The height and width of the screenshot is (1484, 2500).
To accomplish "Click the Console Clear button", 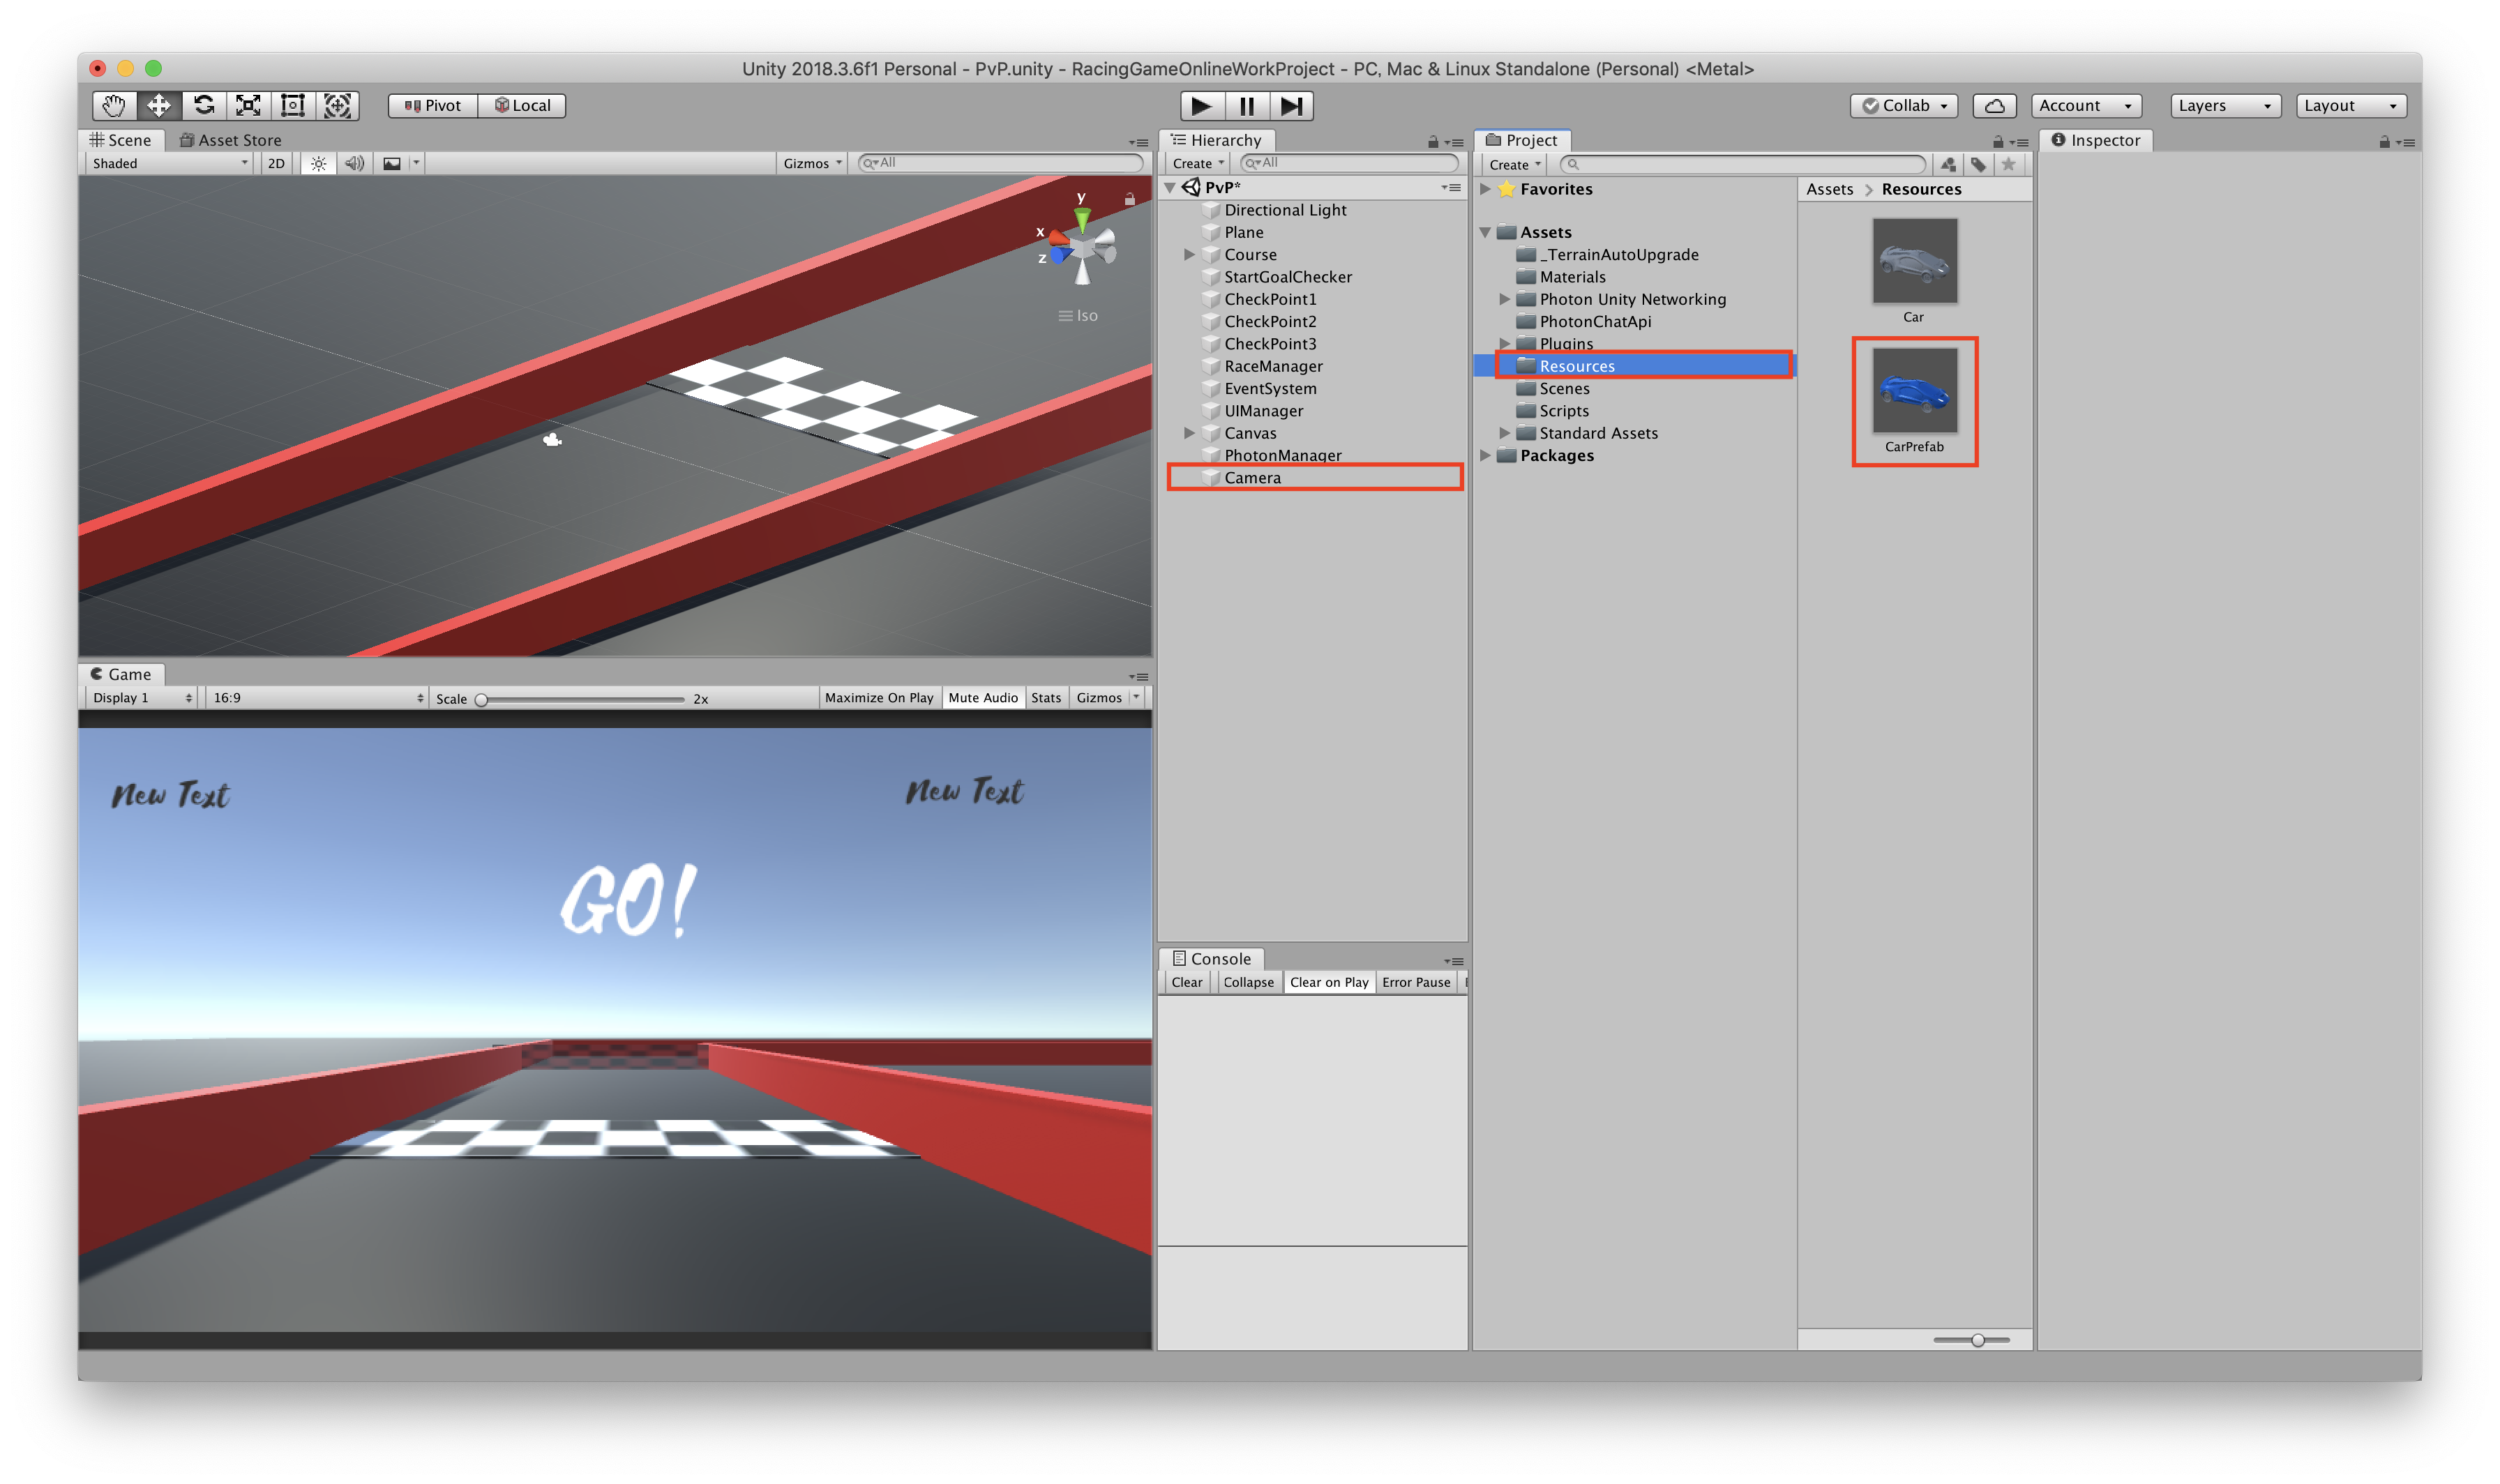I will (x=1186, y=982).
